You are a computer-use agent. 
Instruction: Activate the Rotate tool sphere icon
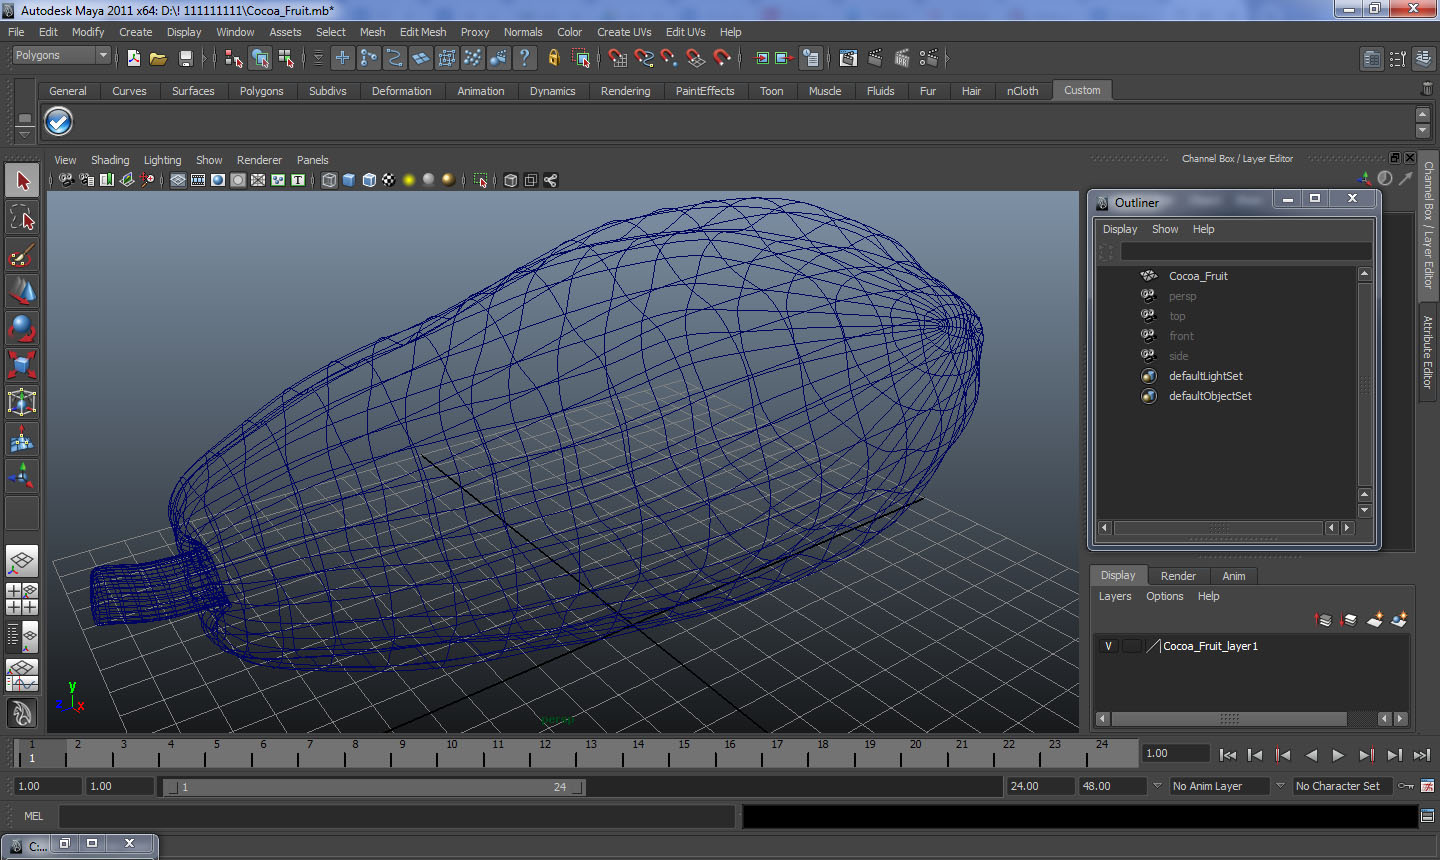pyautogui.click(x=22, y=327)
